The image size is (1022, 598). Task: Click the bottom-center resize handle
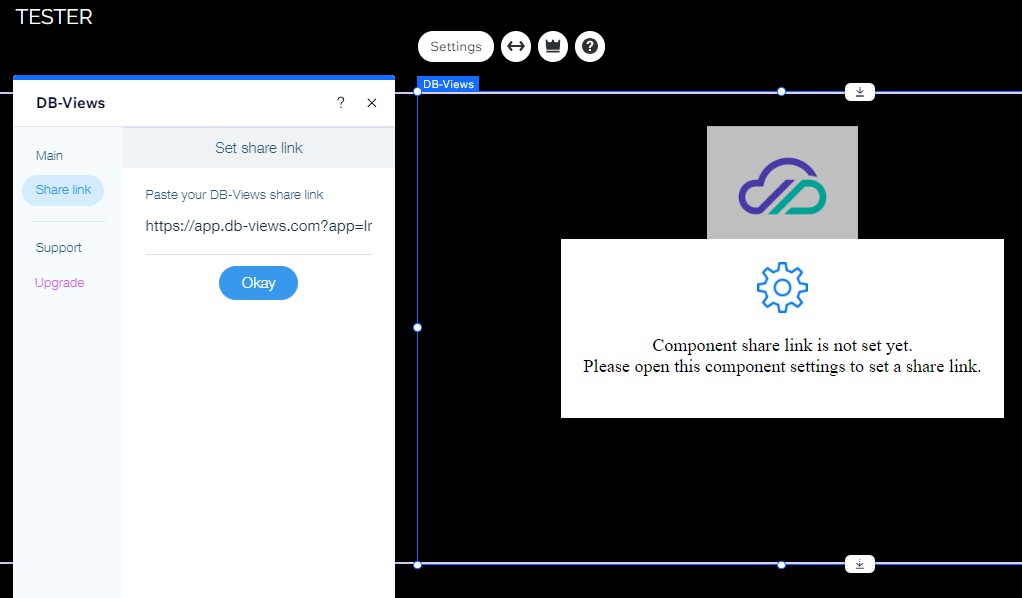point(782,565)
